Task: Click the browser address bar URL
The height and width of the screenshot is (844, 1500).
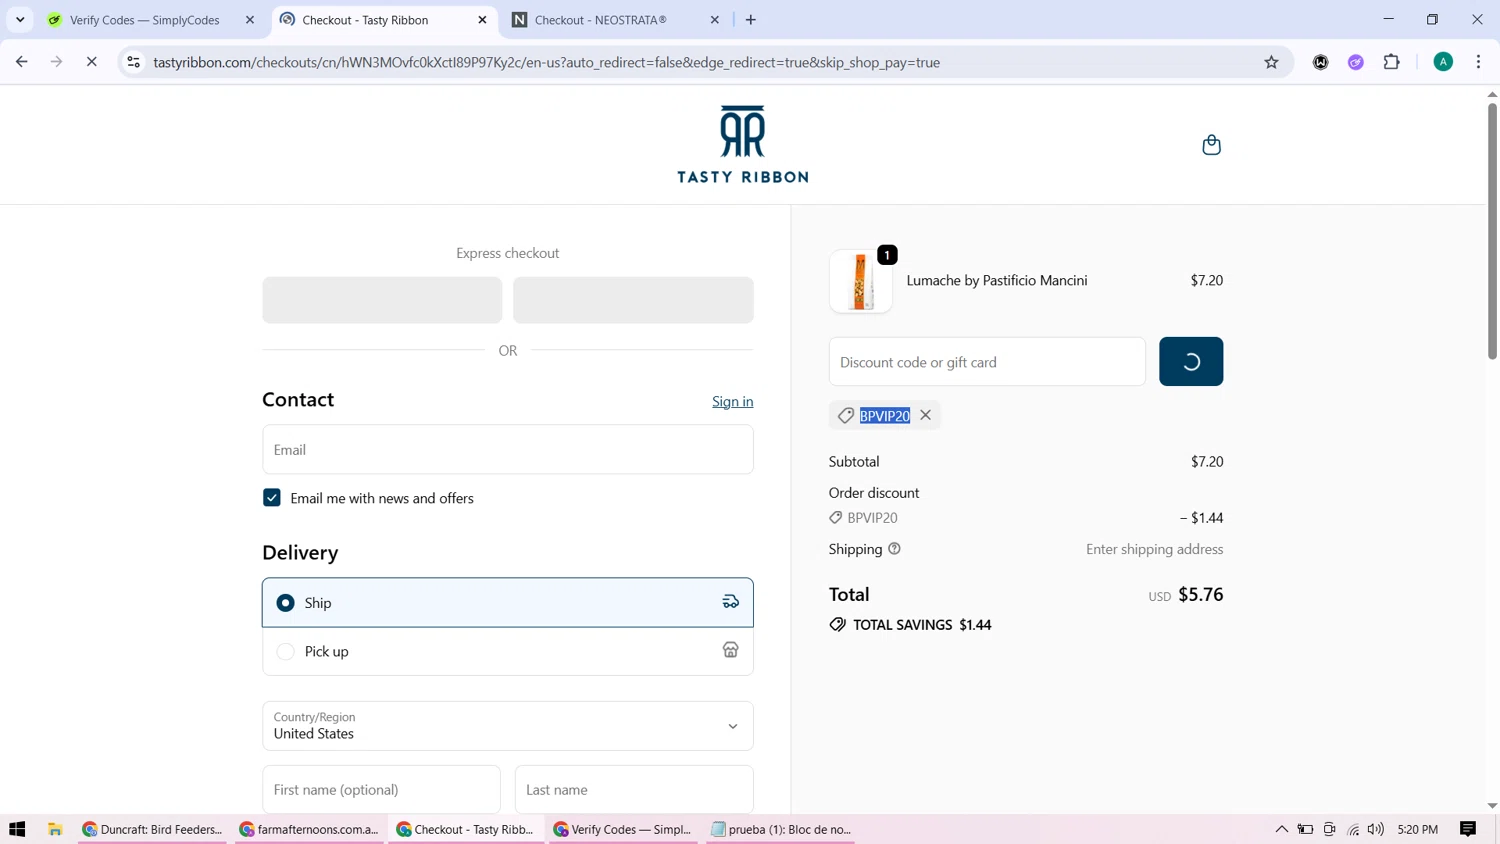Action: pyautogui.click(x=547, y=62)
